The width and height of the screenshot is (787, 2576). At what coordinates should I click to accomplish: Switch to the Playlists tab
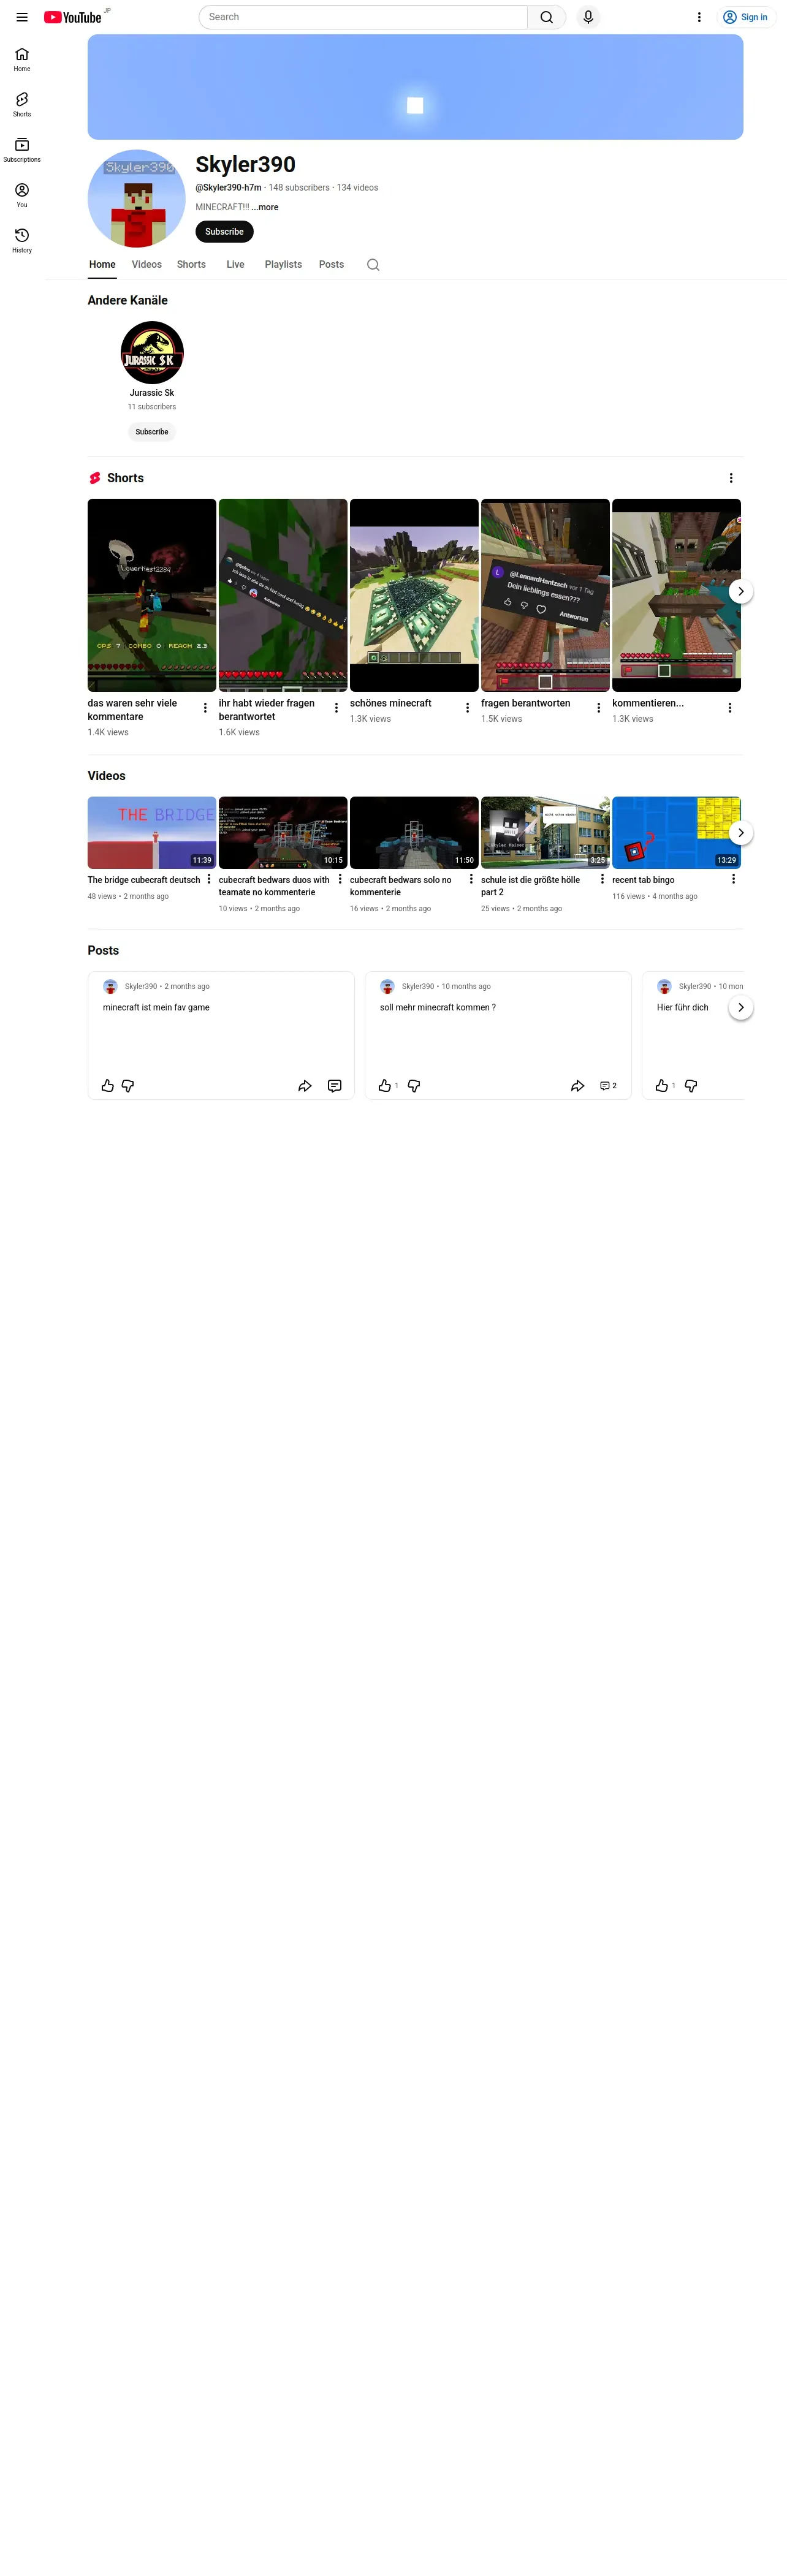(283, 265)
